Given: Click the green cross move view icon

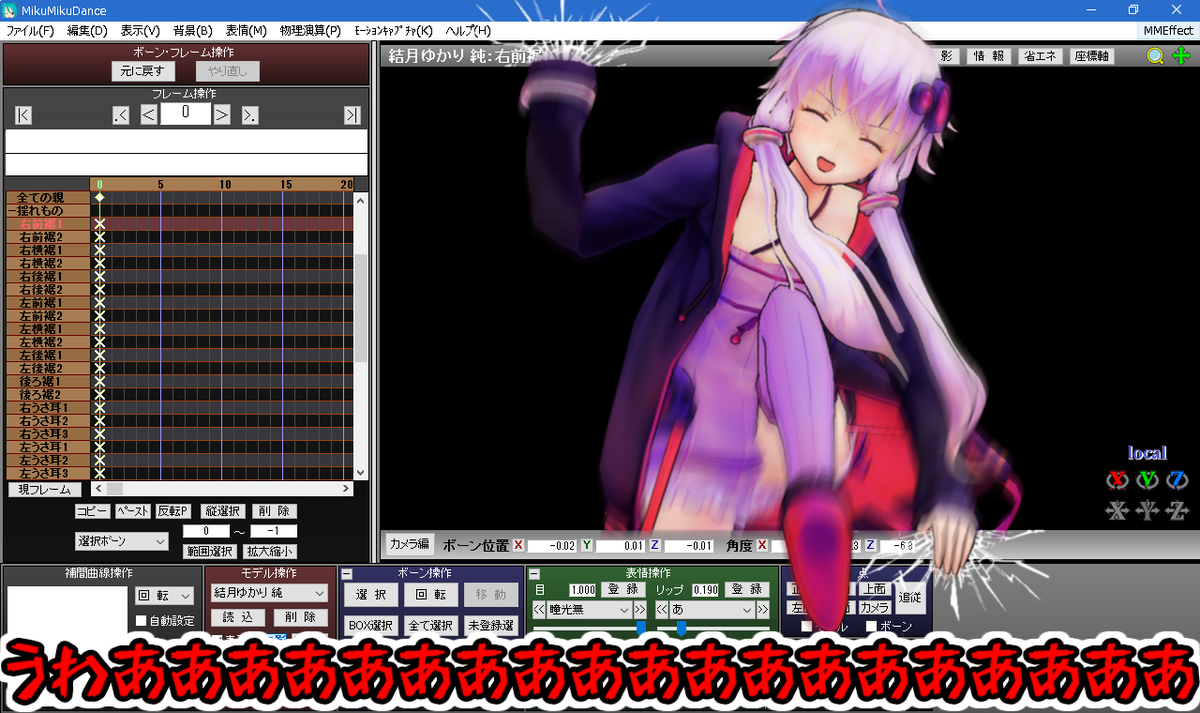Looking at the screenshot, I should pos(1180,56).
